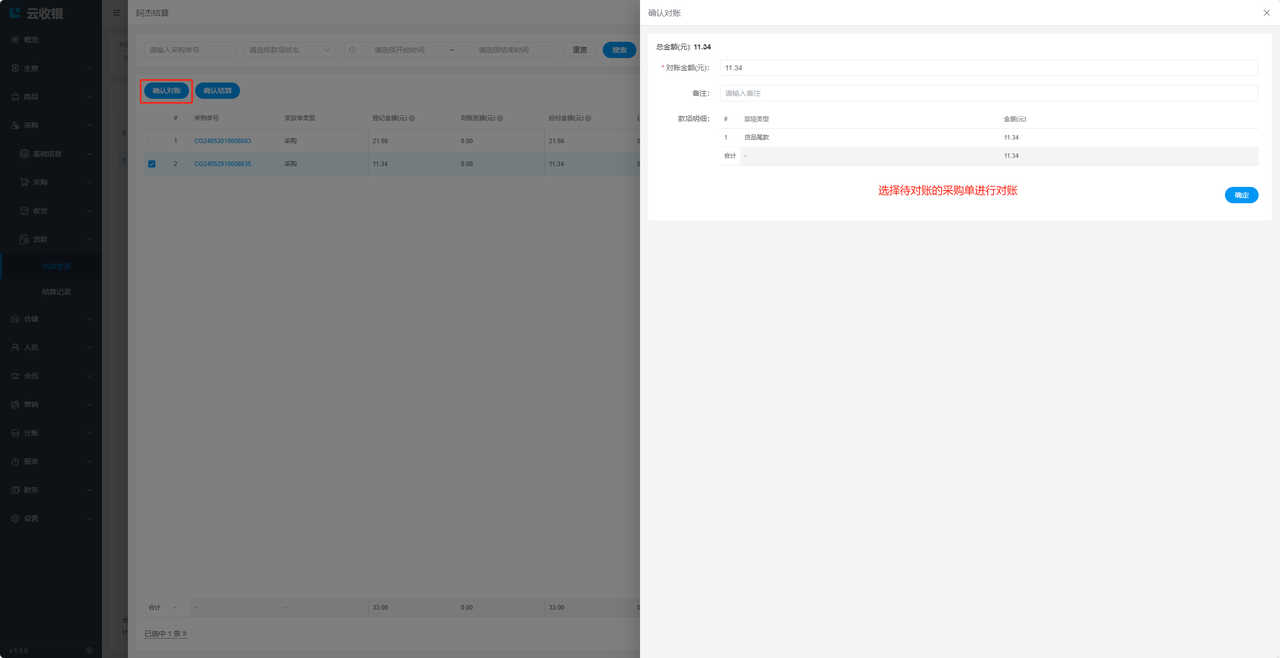The height and width of the screenshot is (658, 1280).
Task: Check the checkbox for row 1
Action: coord(152,141)
